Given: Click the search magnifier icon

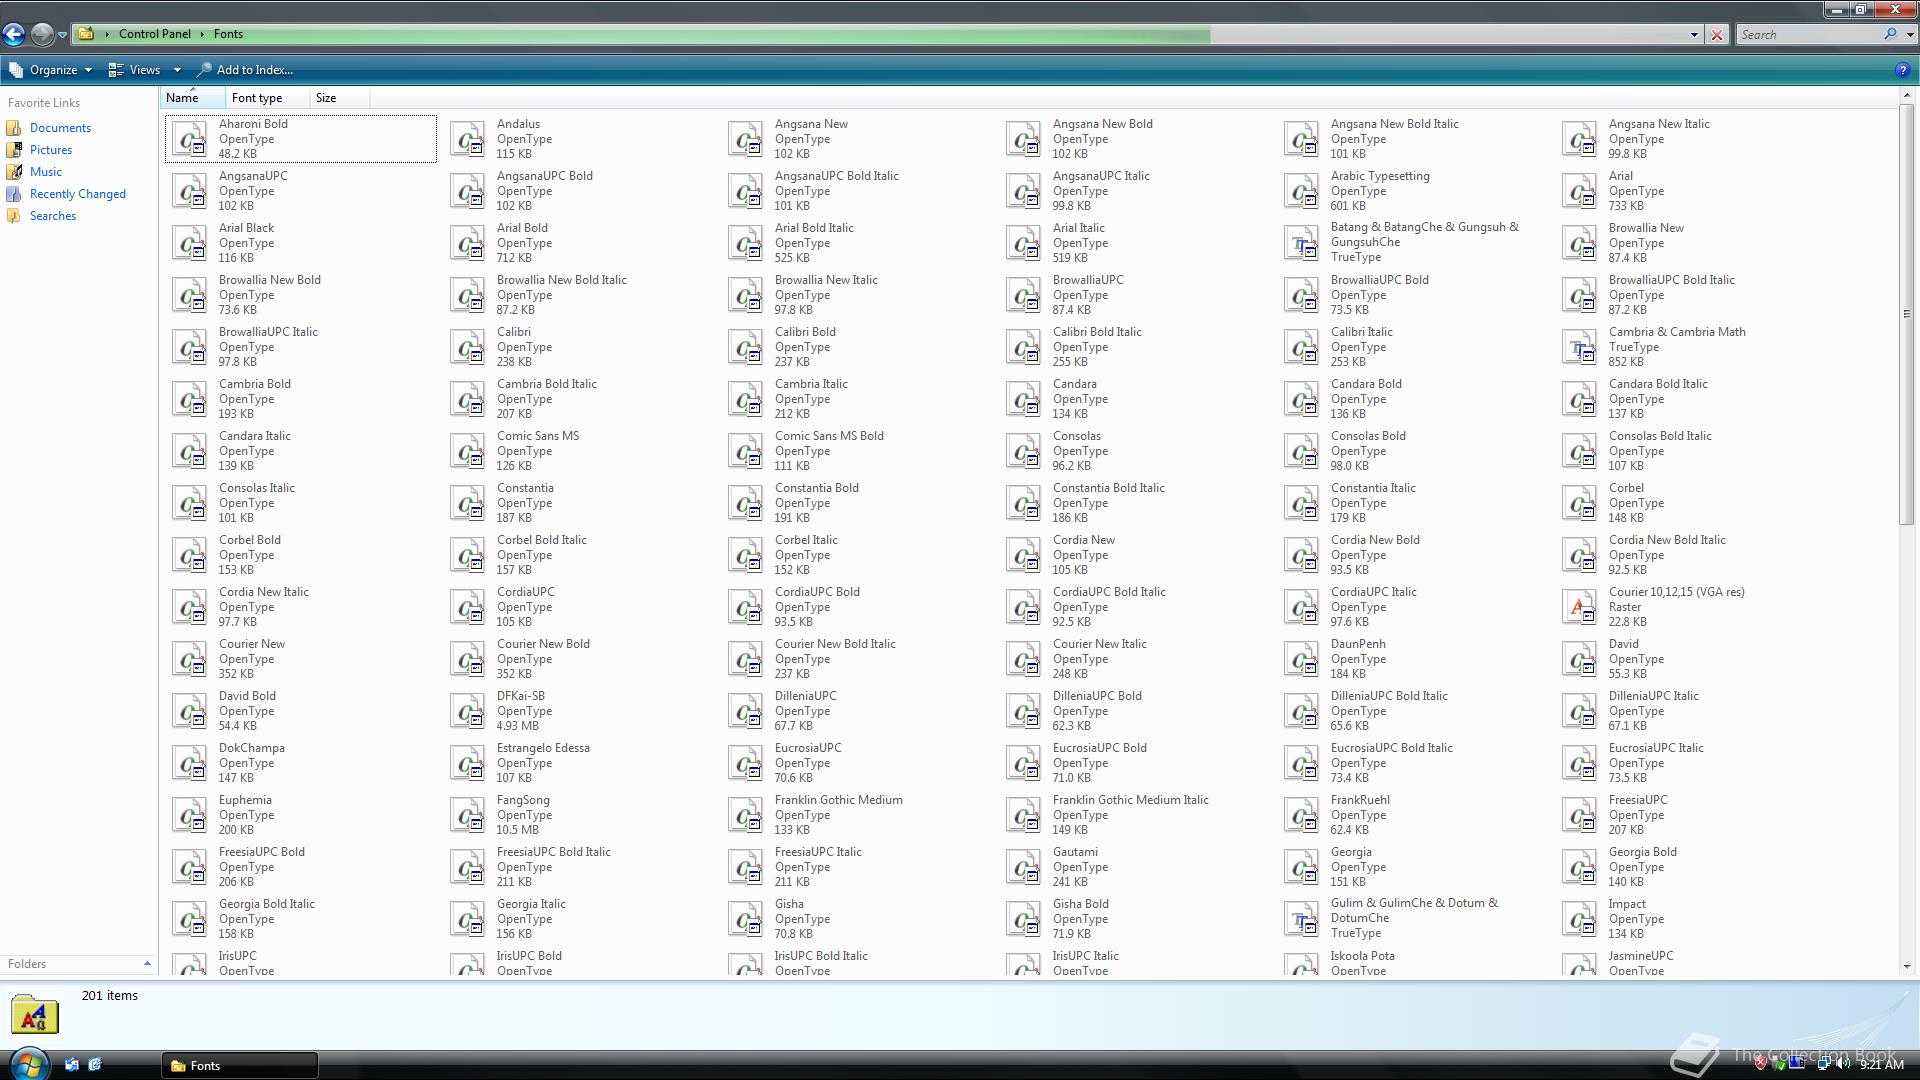Looking at the screenshot, I should pyautogui.click(x=1890, y=34).
